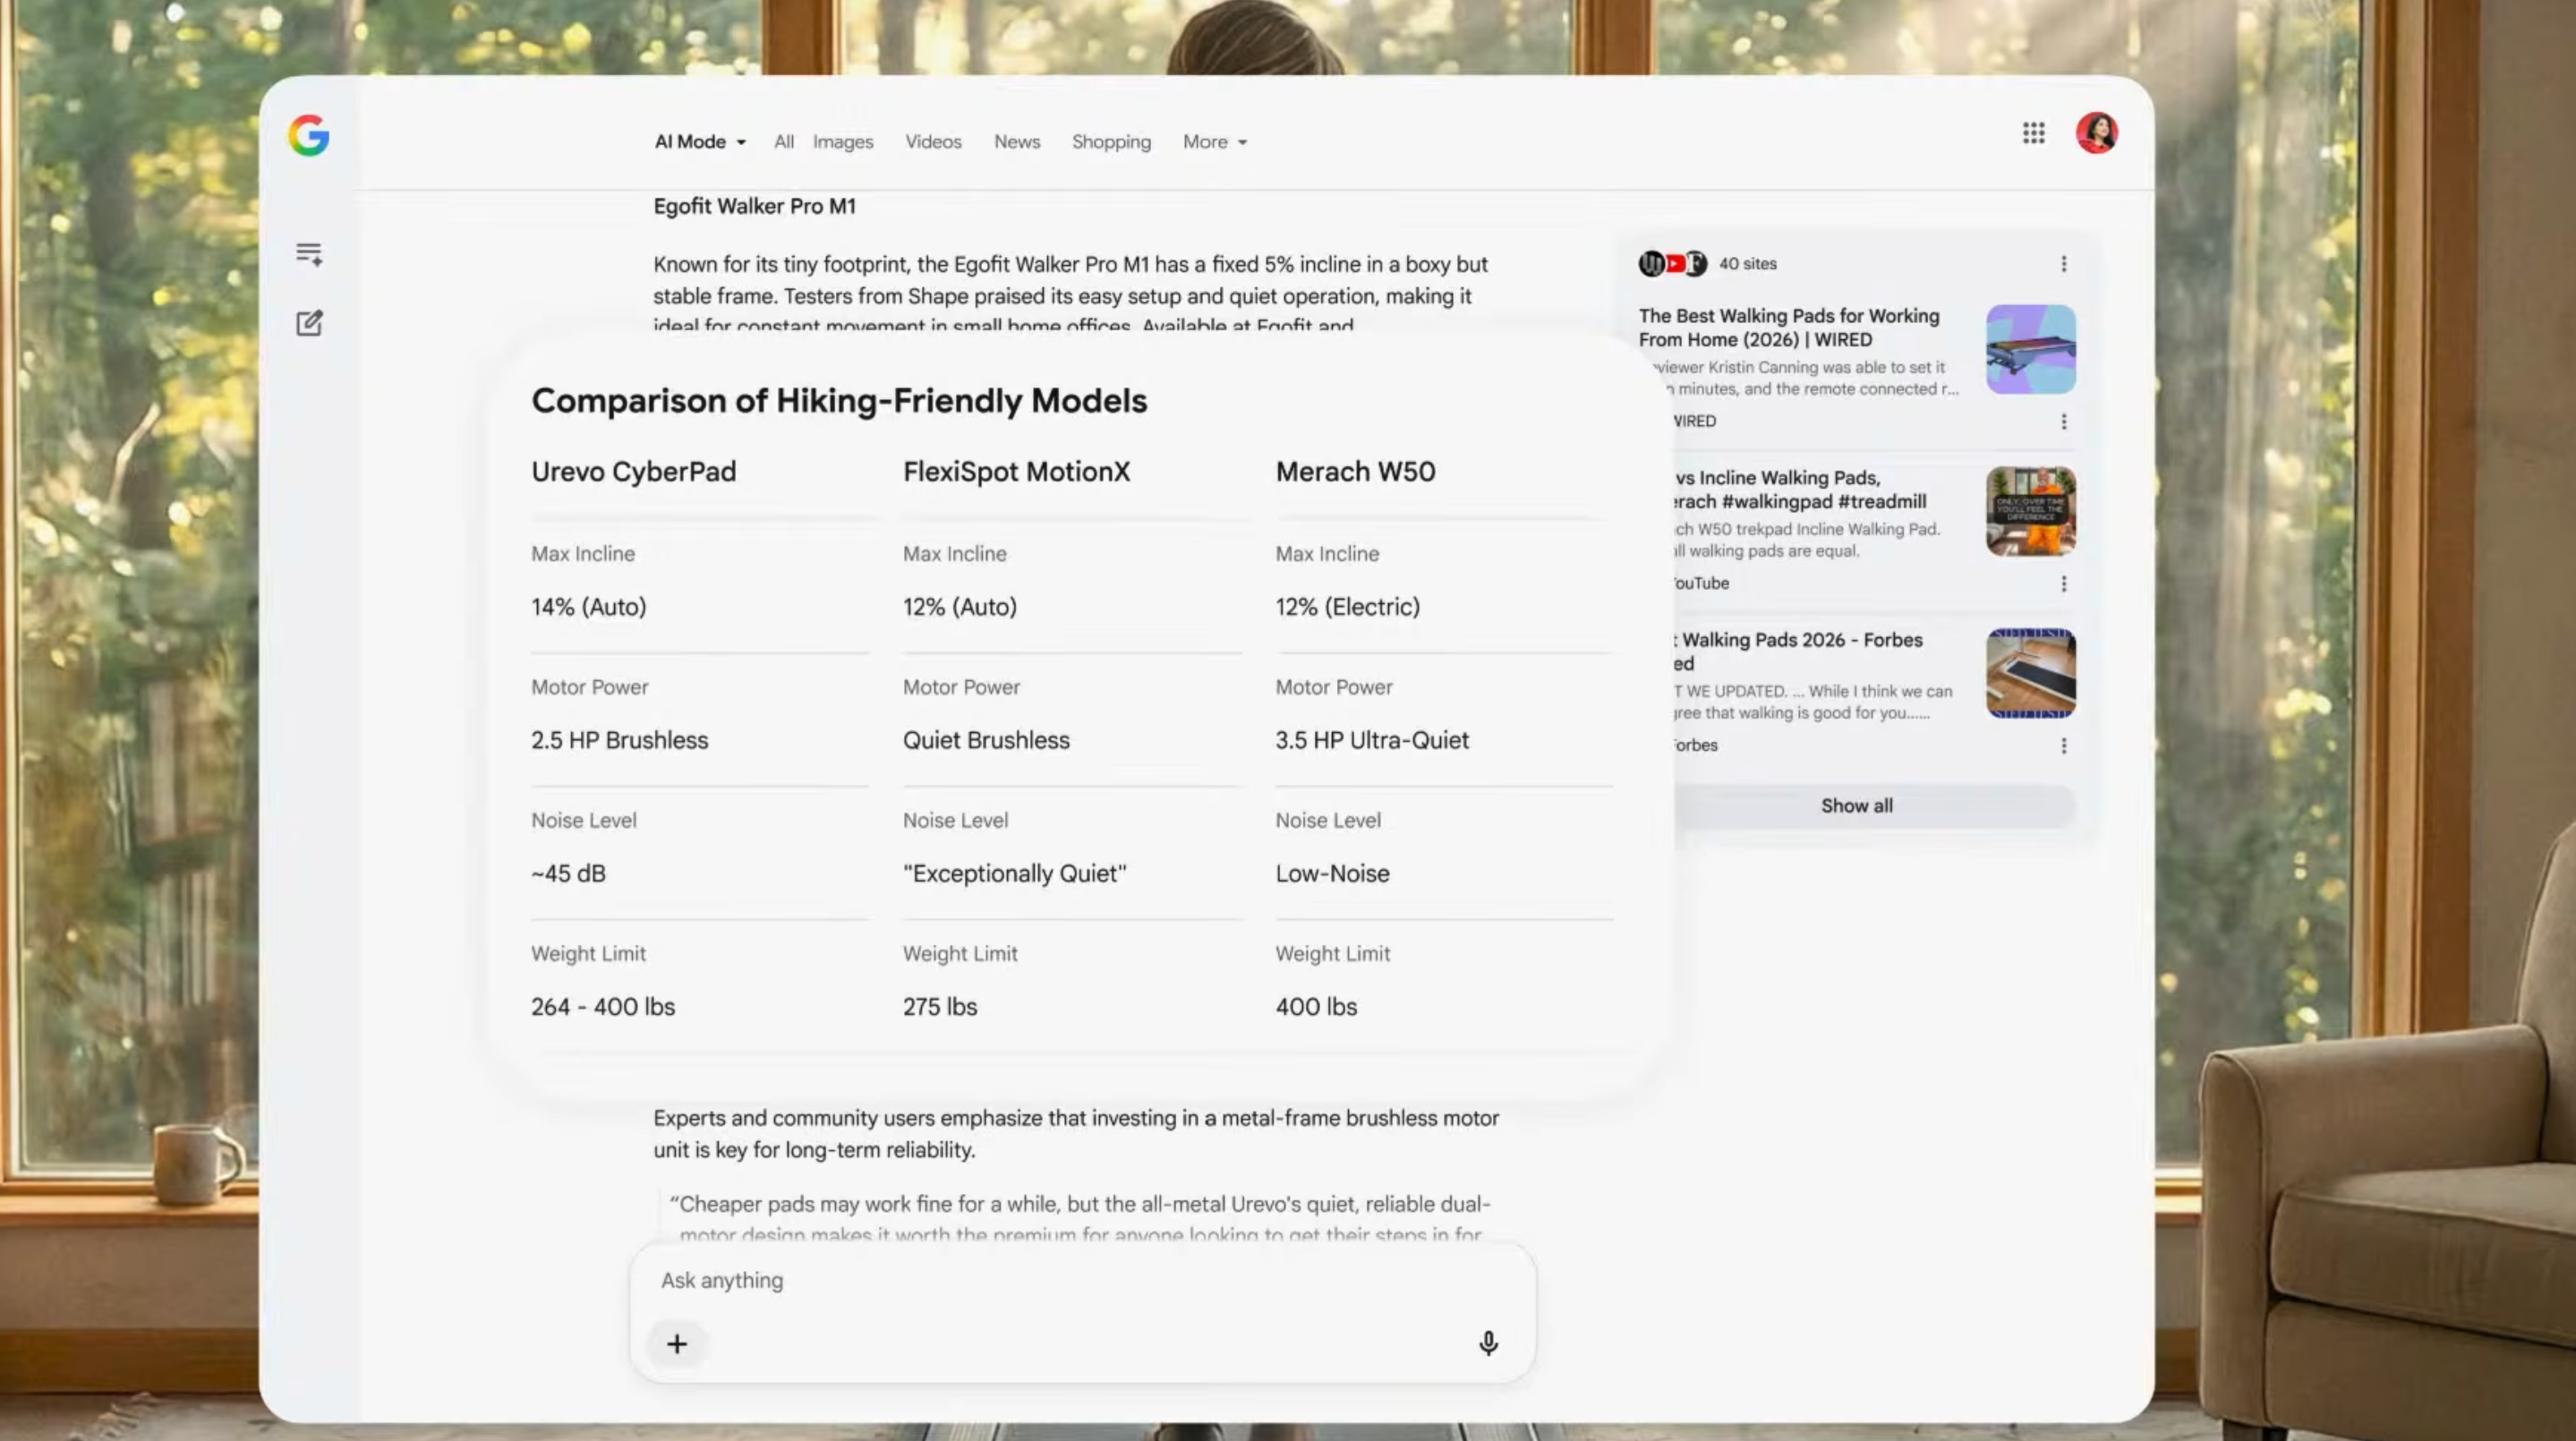Switch to the News tab
Screen dimensions: 2576x1441
[1017, 142]
